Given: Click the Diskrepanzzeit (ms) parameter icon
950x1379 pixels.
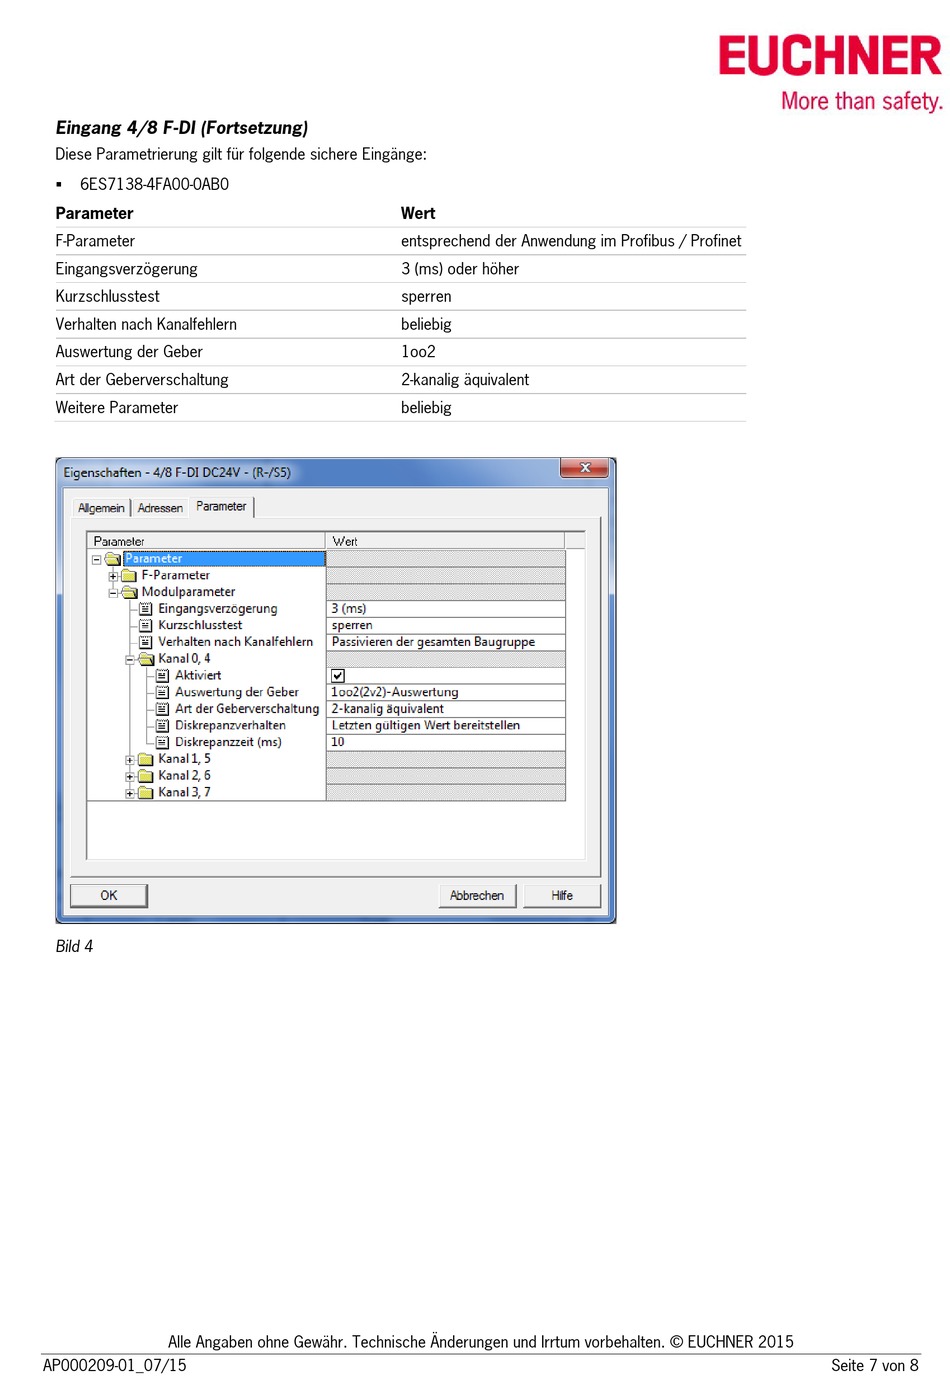Looking at the screenshot, I should tap(163, 743).
